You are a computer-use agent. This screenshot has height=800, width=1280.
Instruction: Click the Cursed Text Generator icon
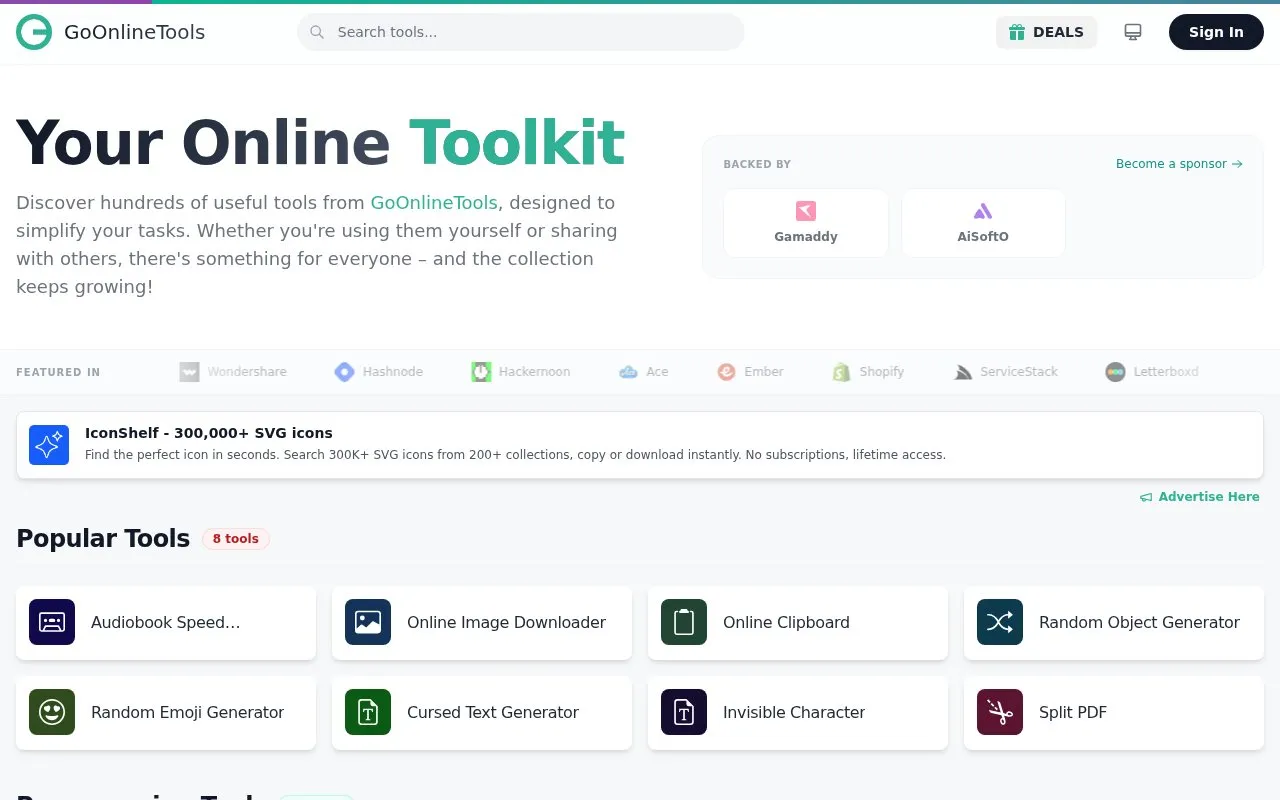[x=368, y=712]
